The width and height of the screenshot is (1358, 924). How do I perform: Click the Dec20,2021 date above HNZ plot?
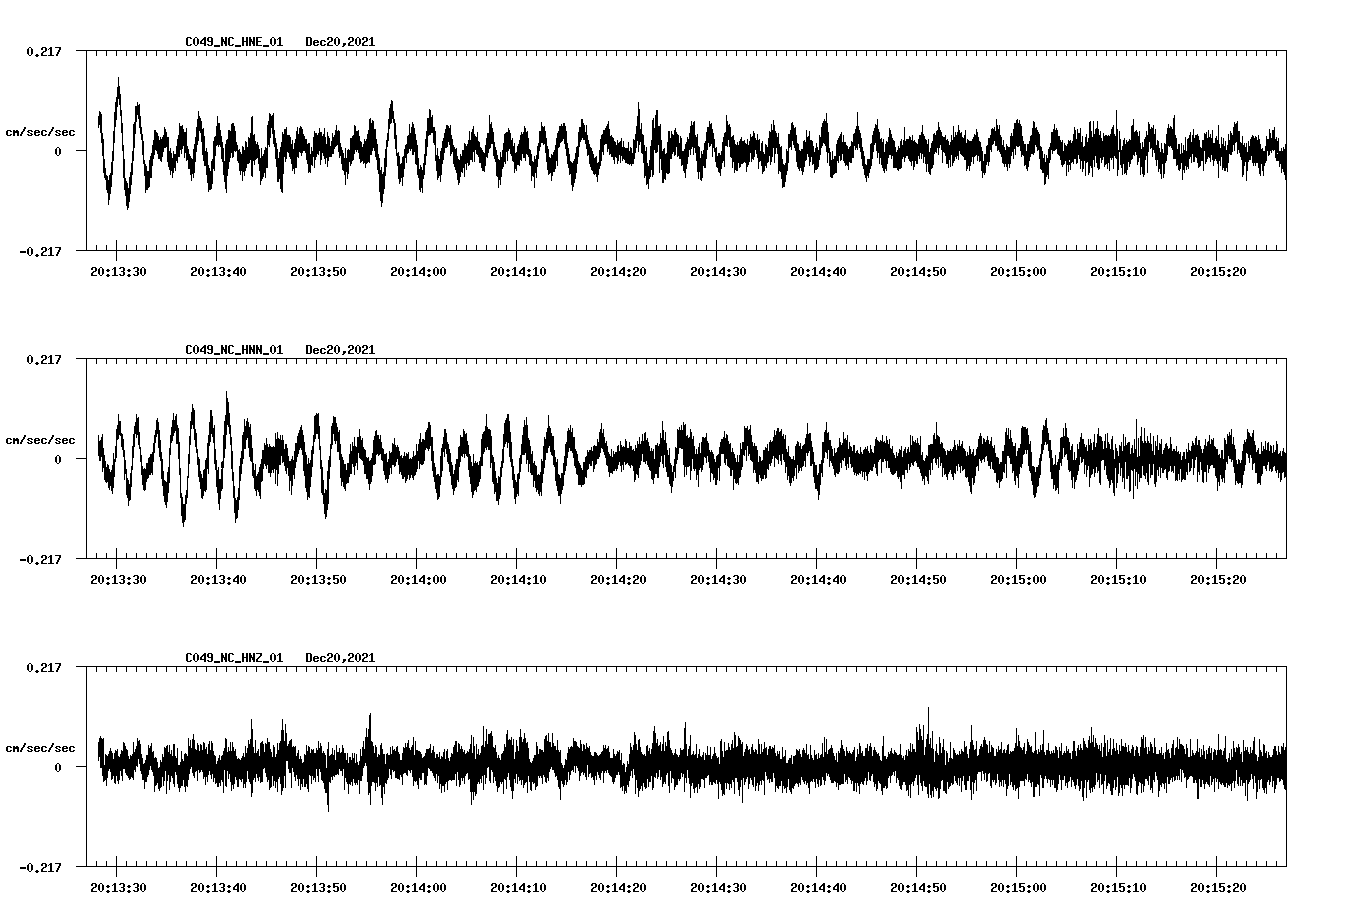(340, 658)
